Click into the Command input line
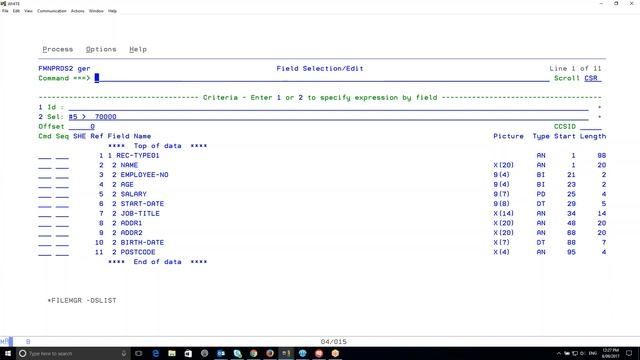Viewport: 640px width, 360px height. (x=322, y=78)
